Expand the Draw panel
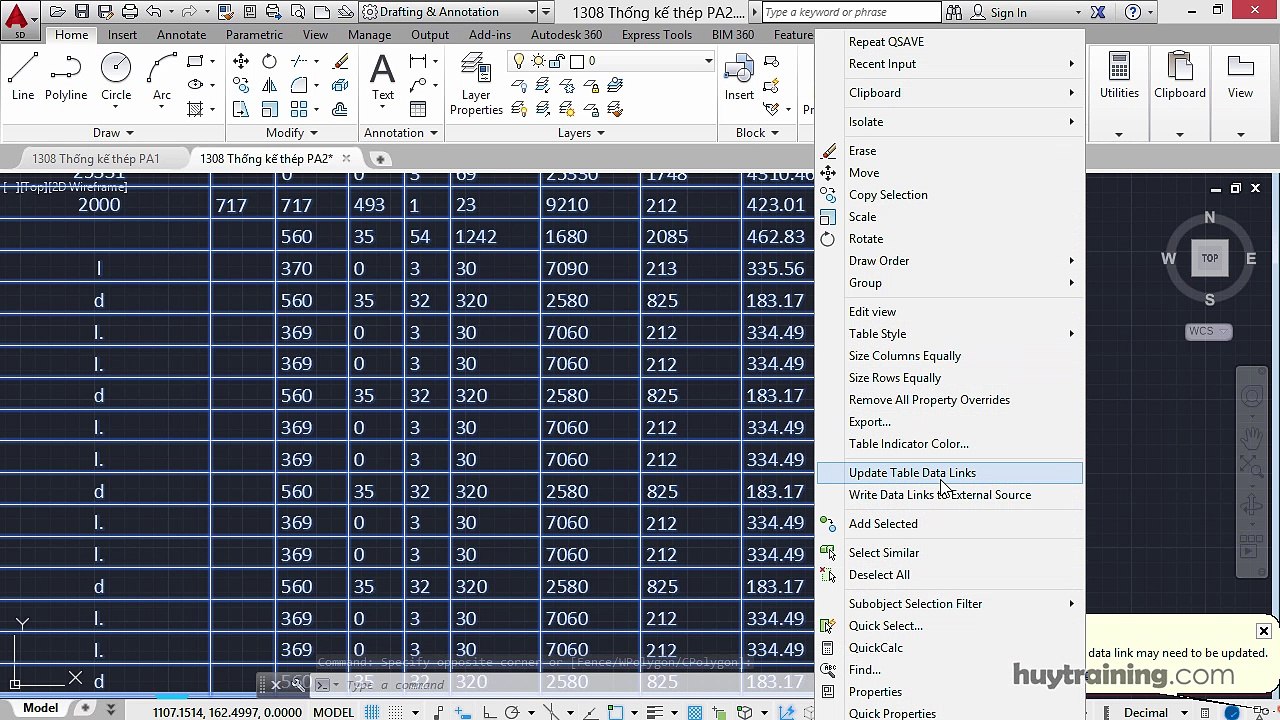This screenshot has height=720, width=1280. (113, 132)
